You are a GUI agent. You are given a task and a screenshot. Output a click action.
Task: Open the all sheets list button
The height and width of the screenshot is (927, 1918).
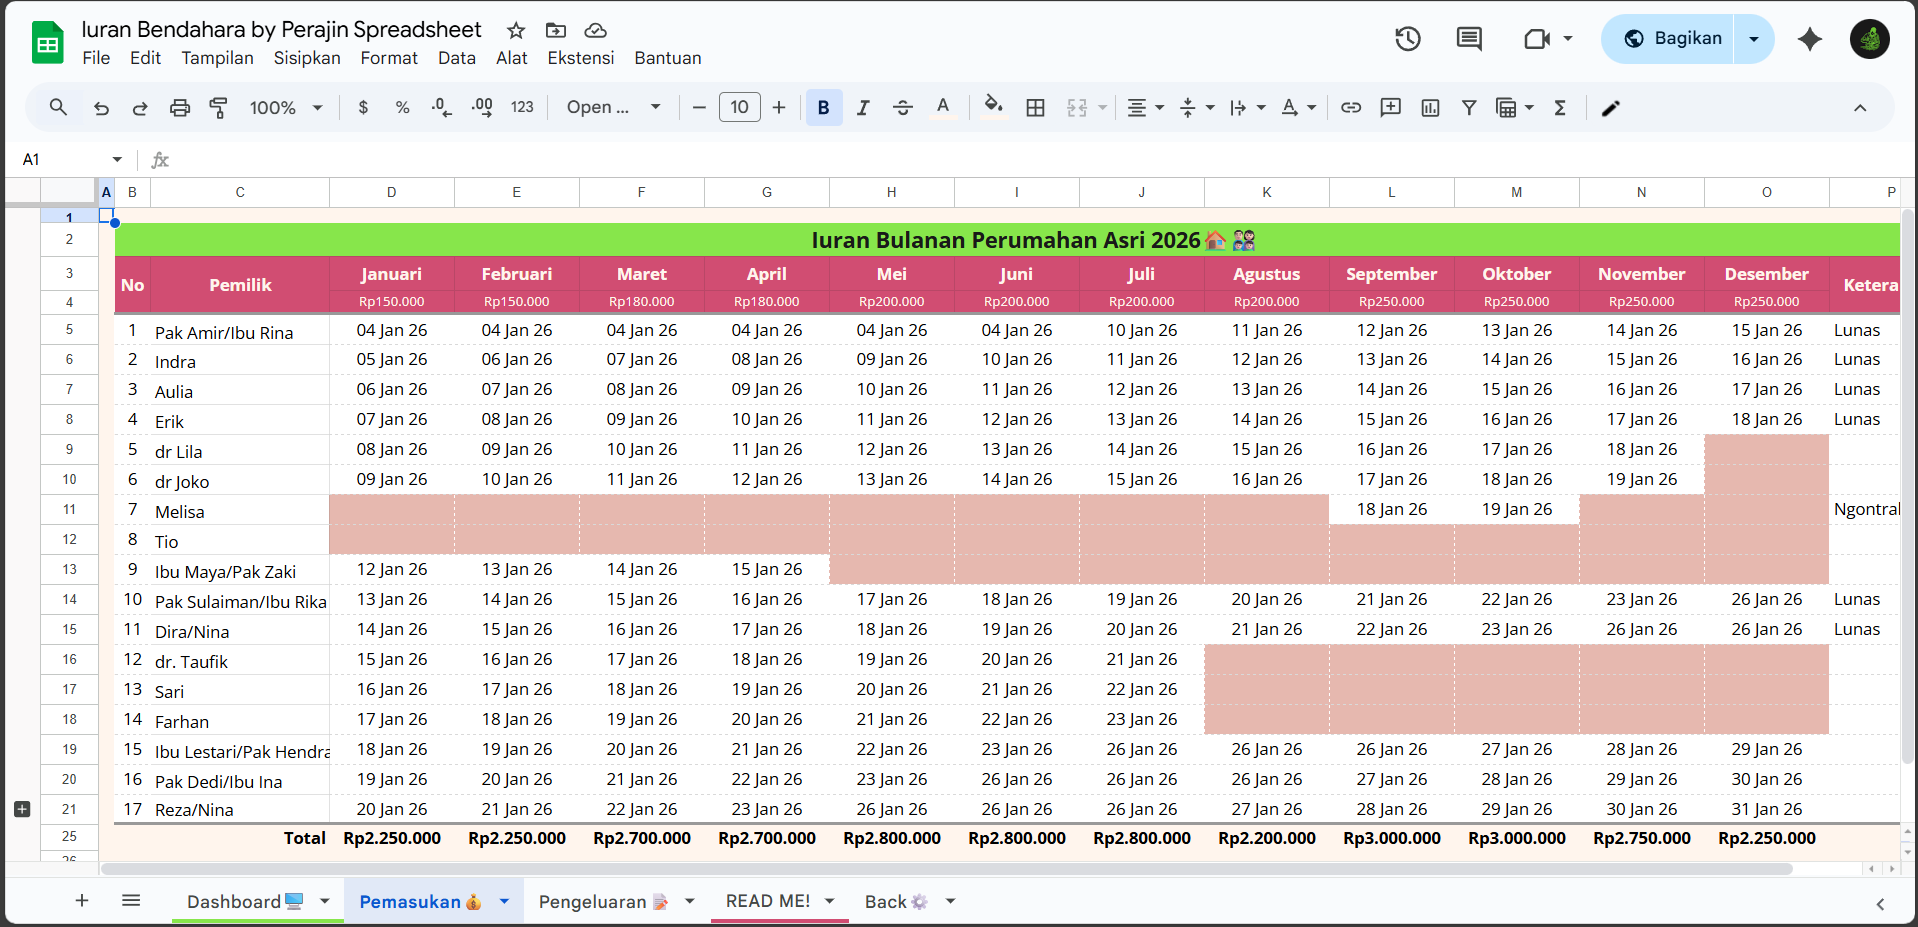[x=131, y=901]
